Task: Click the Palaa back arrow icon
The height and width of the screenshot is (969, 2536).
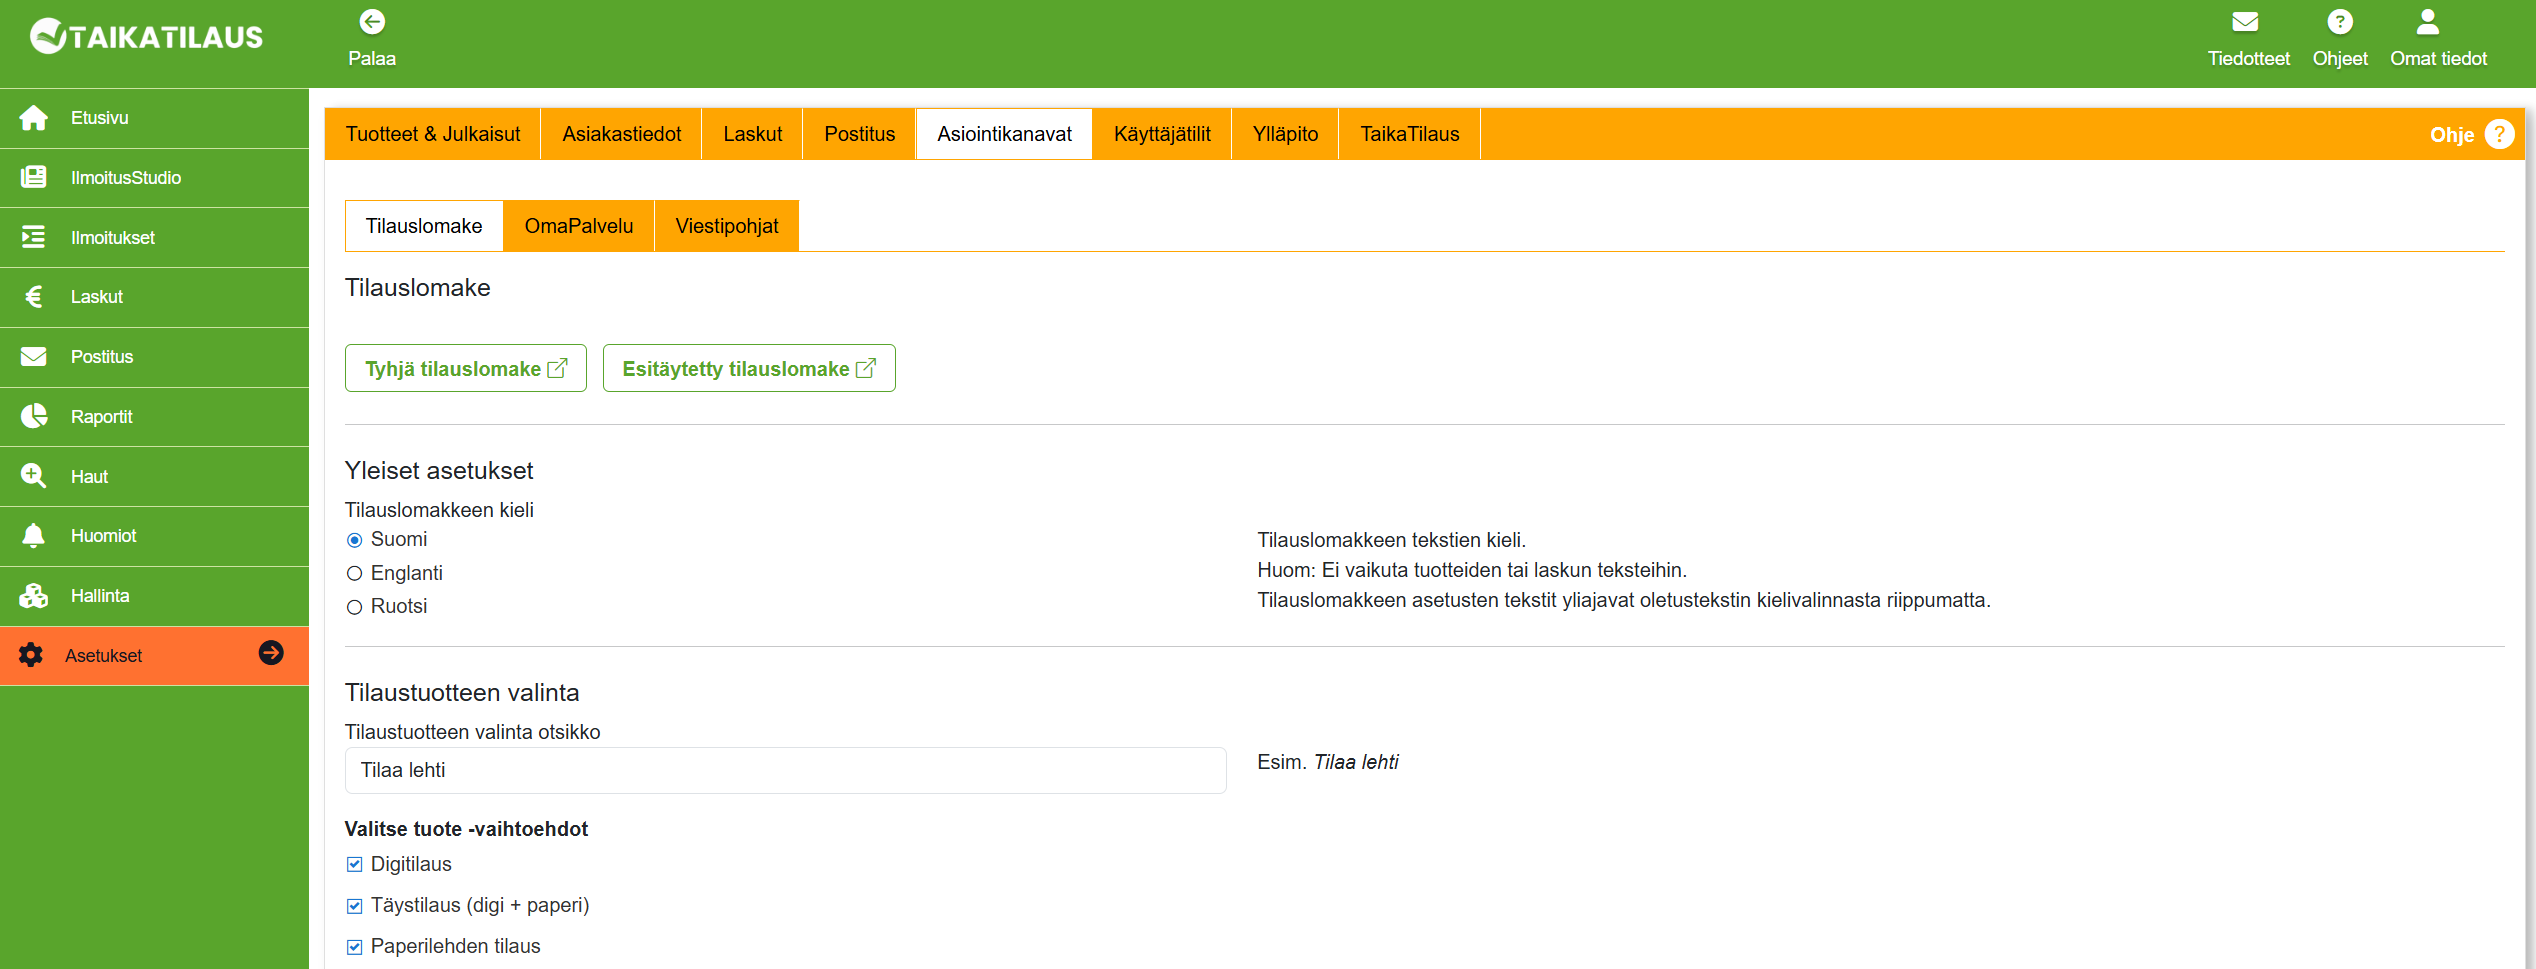Action: [x=372, y=22]
